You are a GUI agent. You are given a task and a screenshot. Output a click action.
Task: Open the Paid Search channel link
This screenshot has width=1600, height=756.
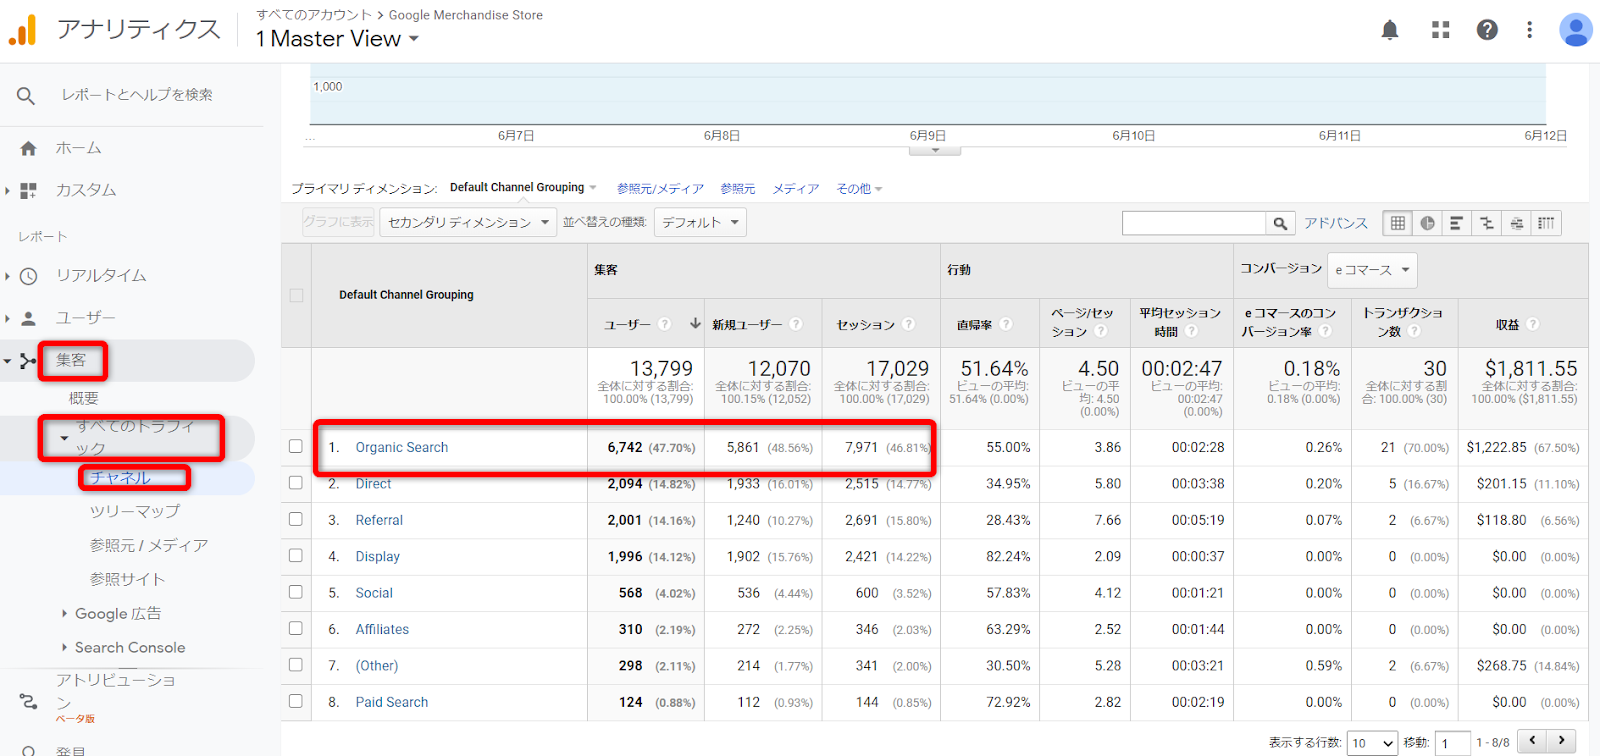[x=392, y=702]
